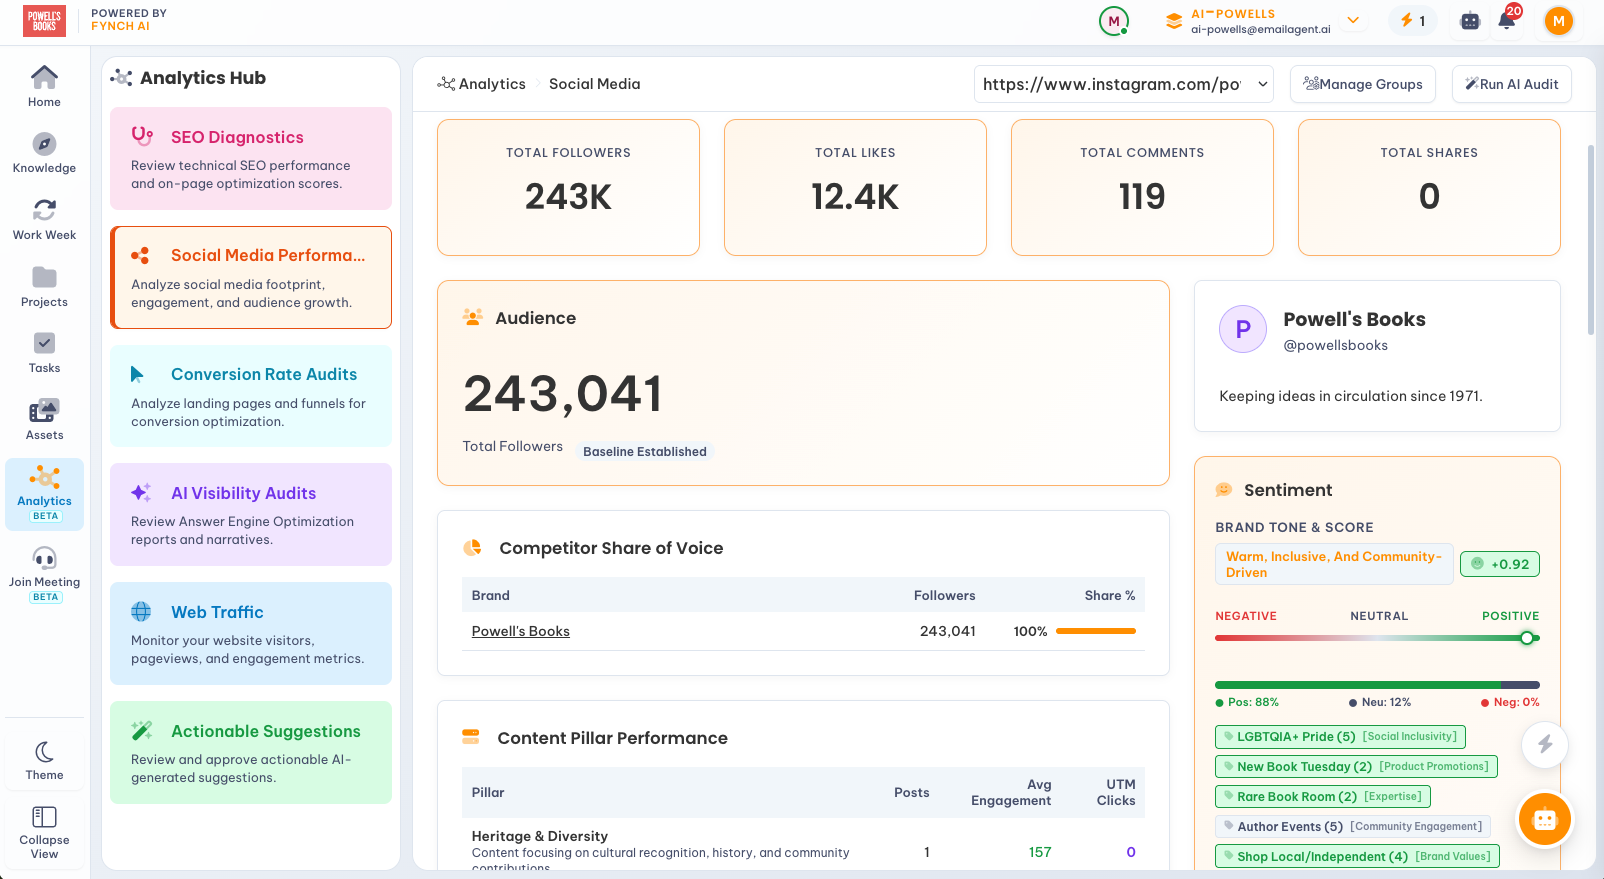This screenshot has height=879, width=1604.
Task: Open the Tasks checkmark icon
Action: (44, 352)
